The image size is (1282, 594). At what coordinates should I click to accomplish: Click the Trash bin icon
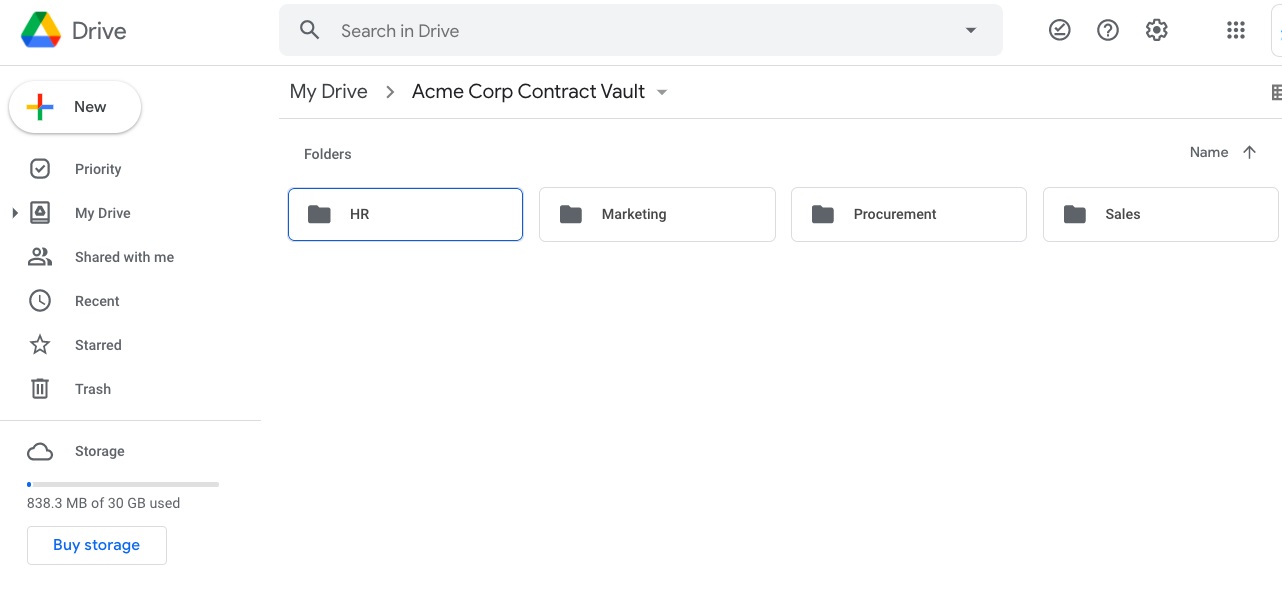(40, 389)
